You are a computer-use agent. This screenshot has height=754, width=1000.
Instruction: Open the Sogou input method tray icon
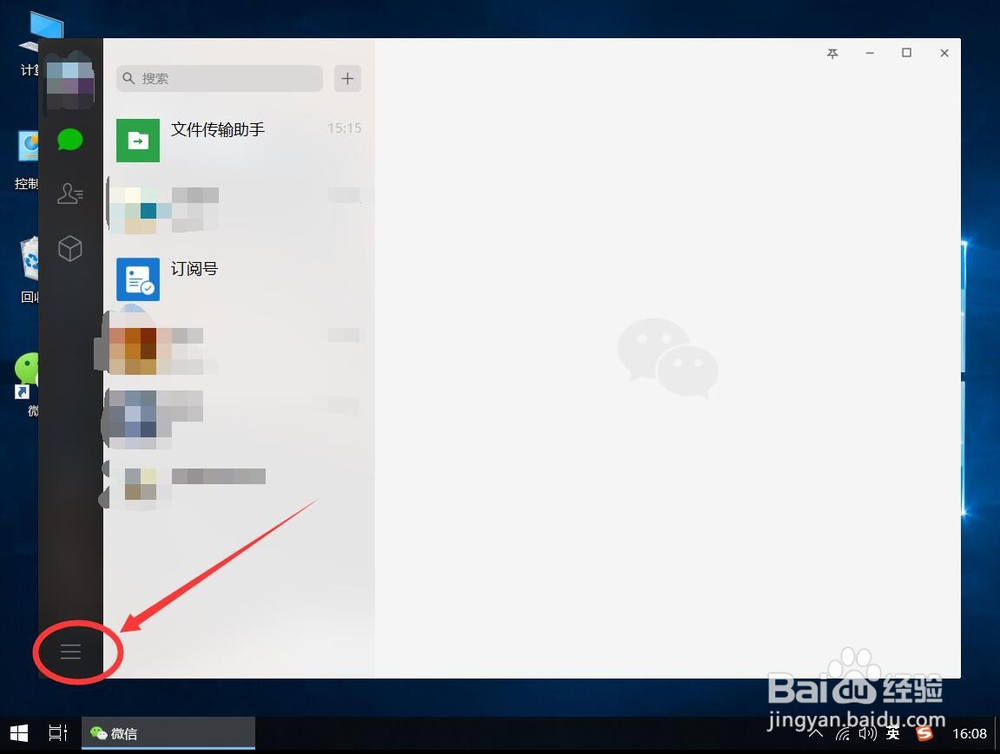tap(925, 734)
